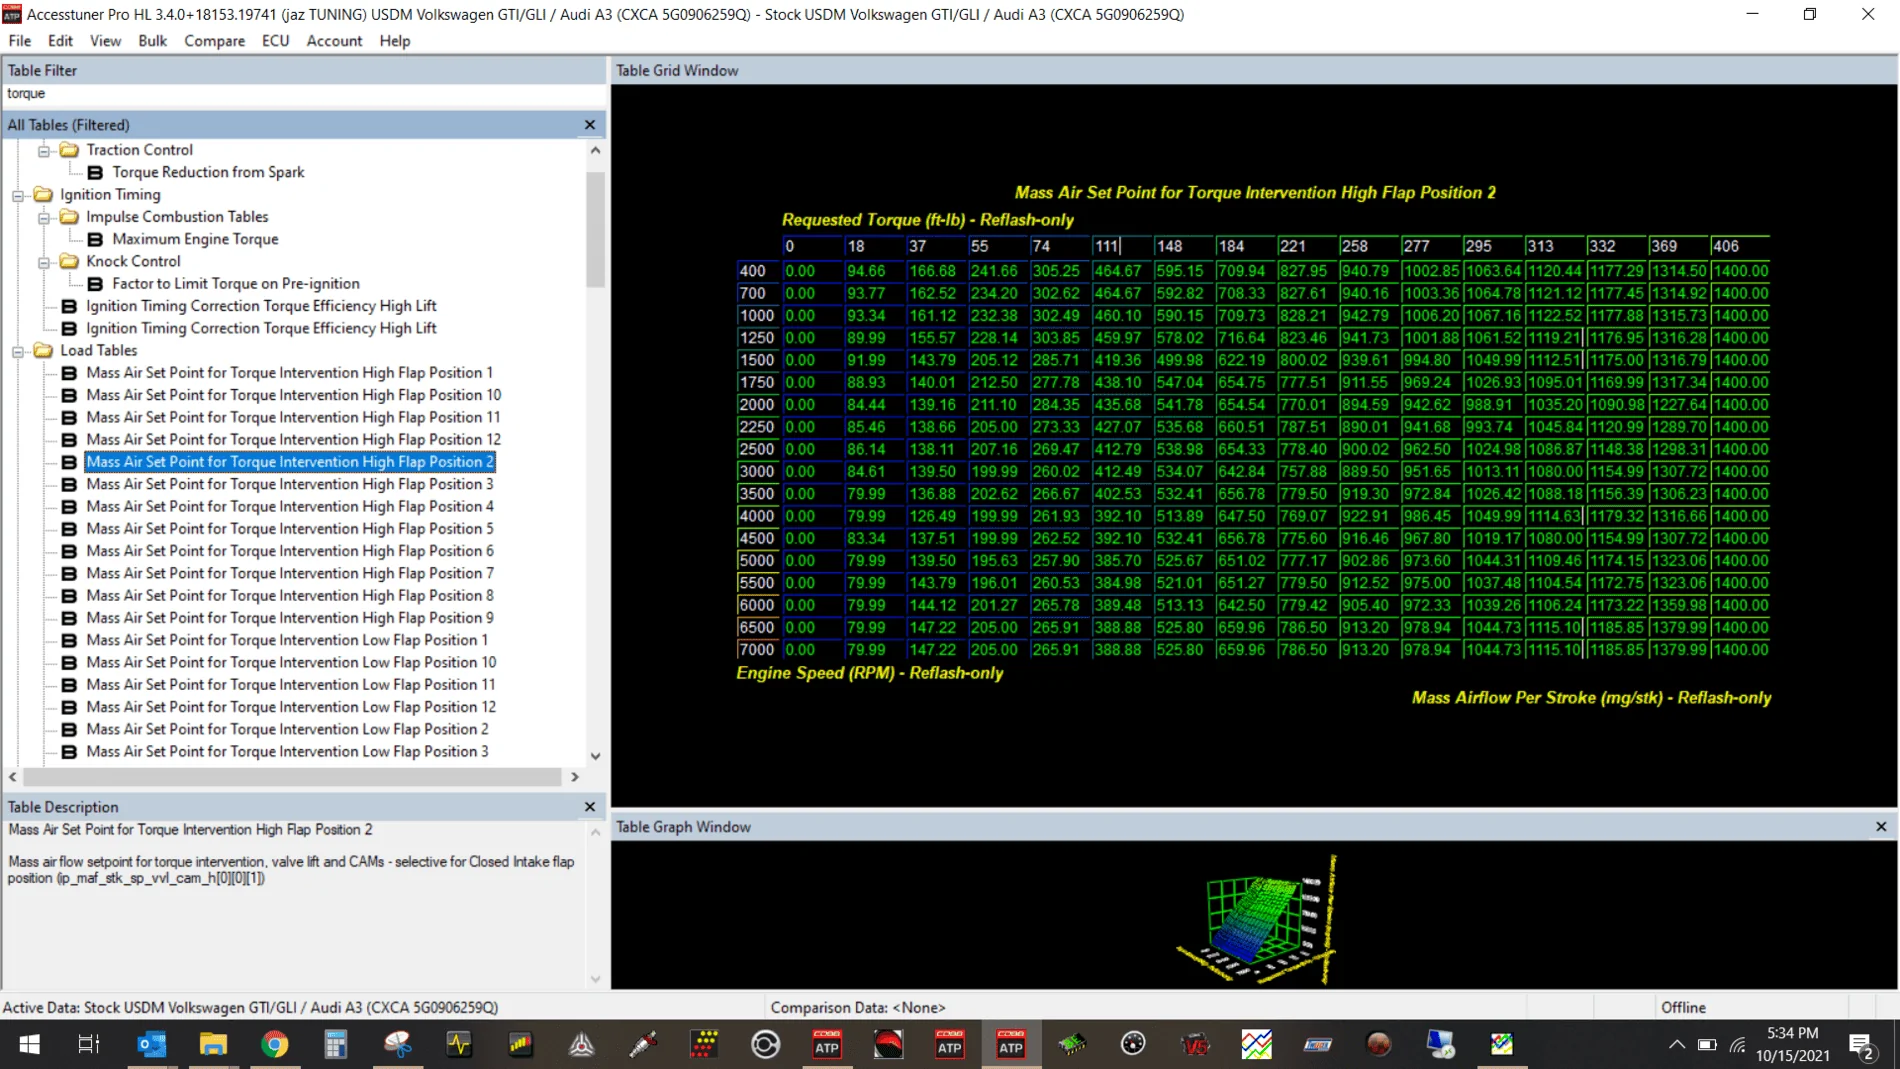This screenshot has width=1900, height=1069.
Task: Select High Flap Position 12 table
Action: [293, 440]
